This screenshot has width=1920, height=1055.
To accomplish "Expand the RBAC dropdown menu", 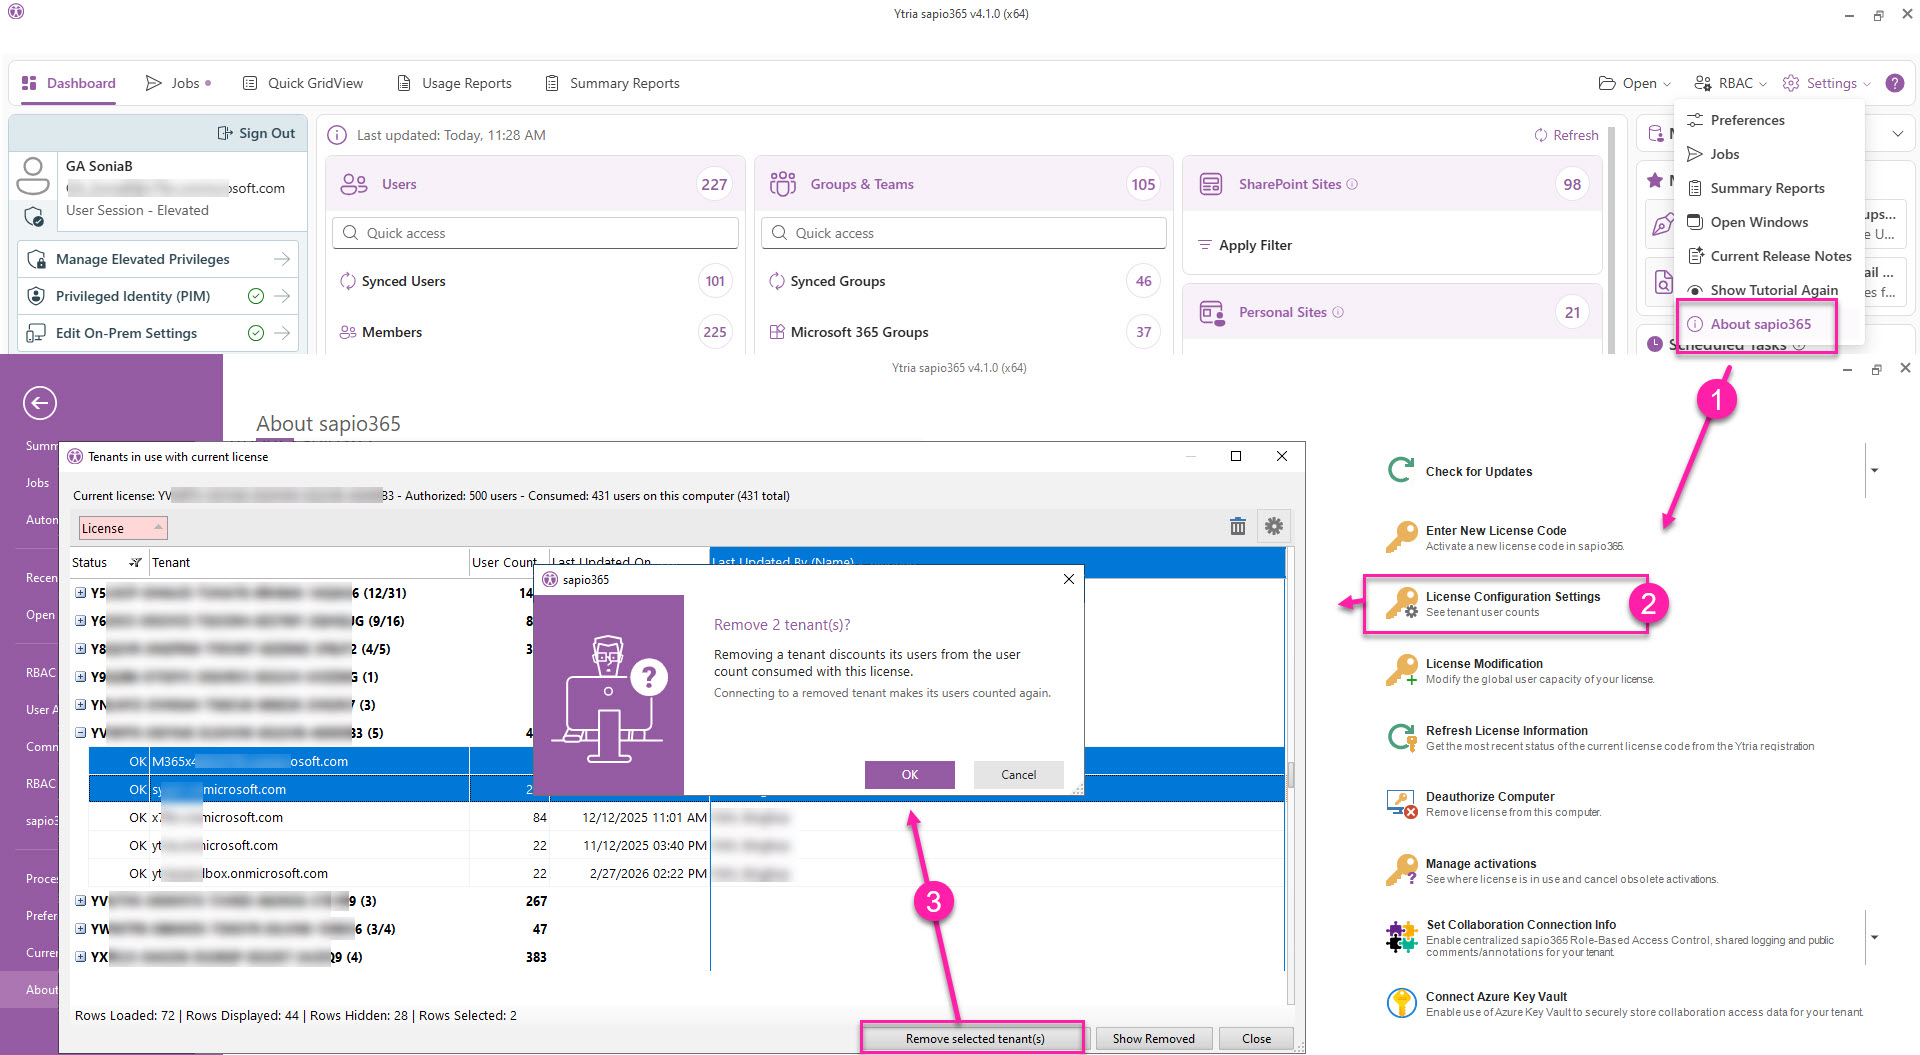I will pos(1731,83).
